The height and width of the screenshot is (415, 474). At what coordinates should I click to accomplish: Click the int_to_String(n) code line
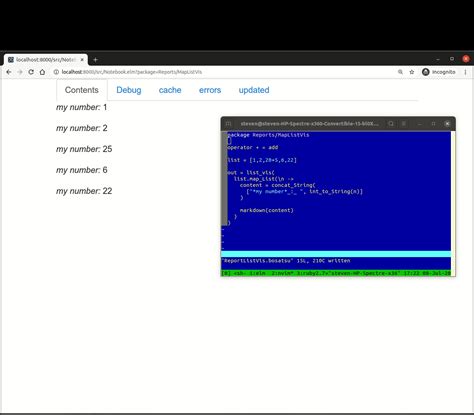[x=304, y=191]
